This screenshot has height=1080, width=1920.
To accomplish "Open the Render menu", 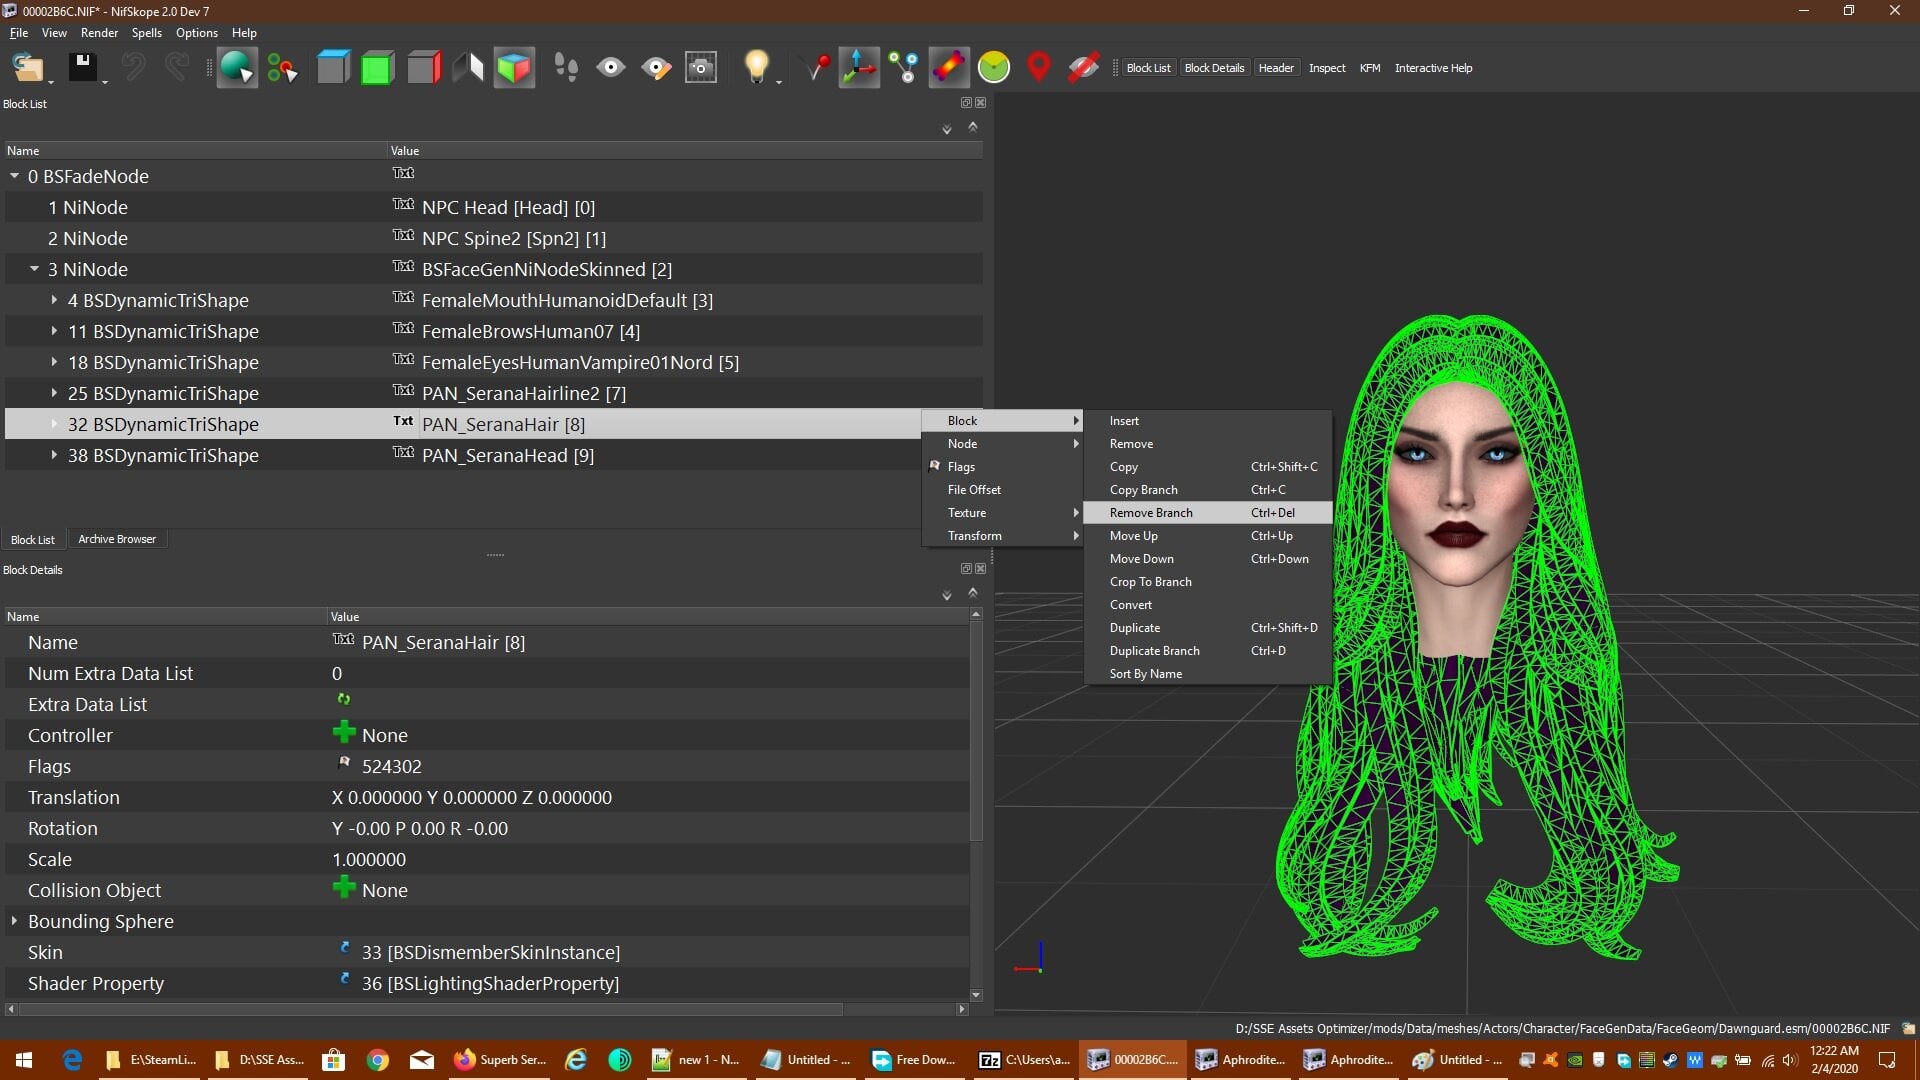I will coord(100,33).
